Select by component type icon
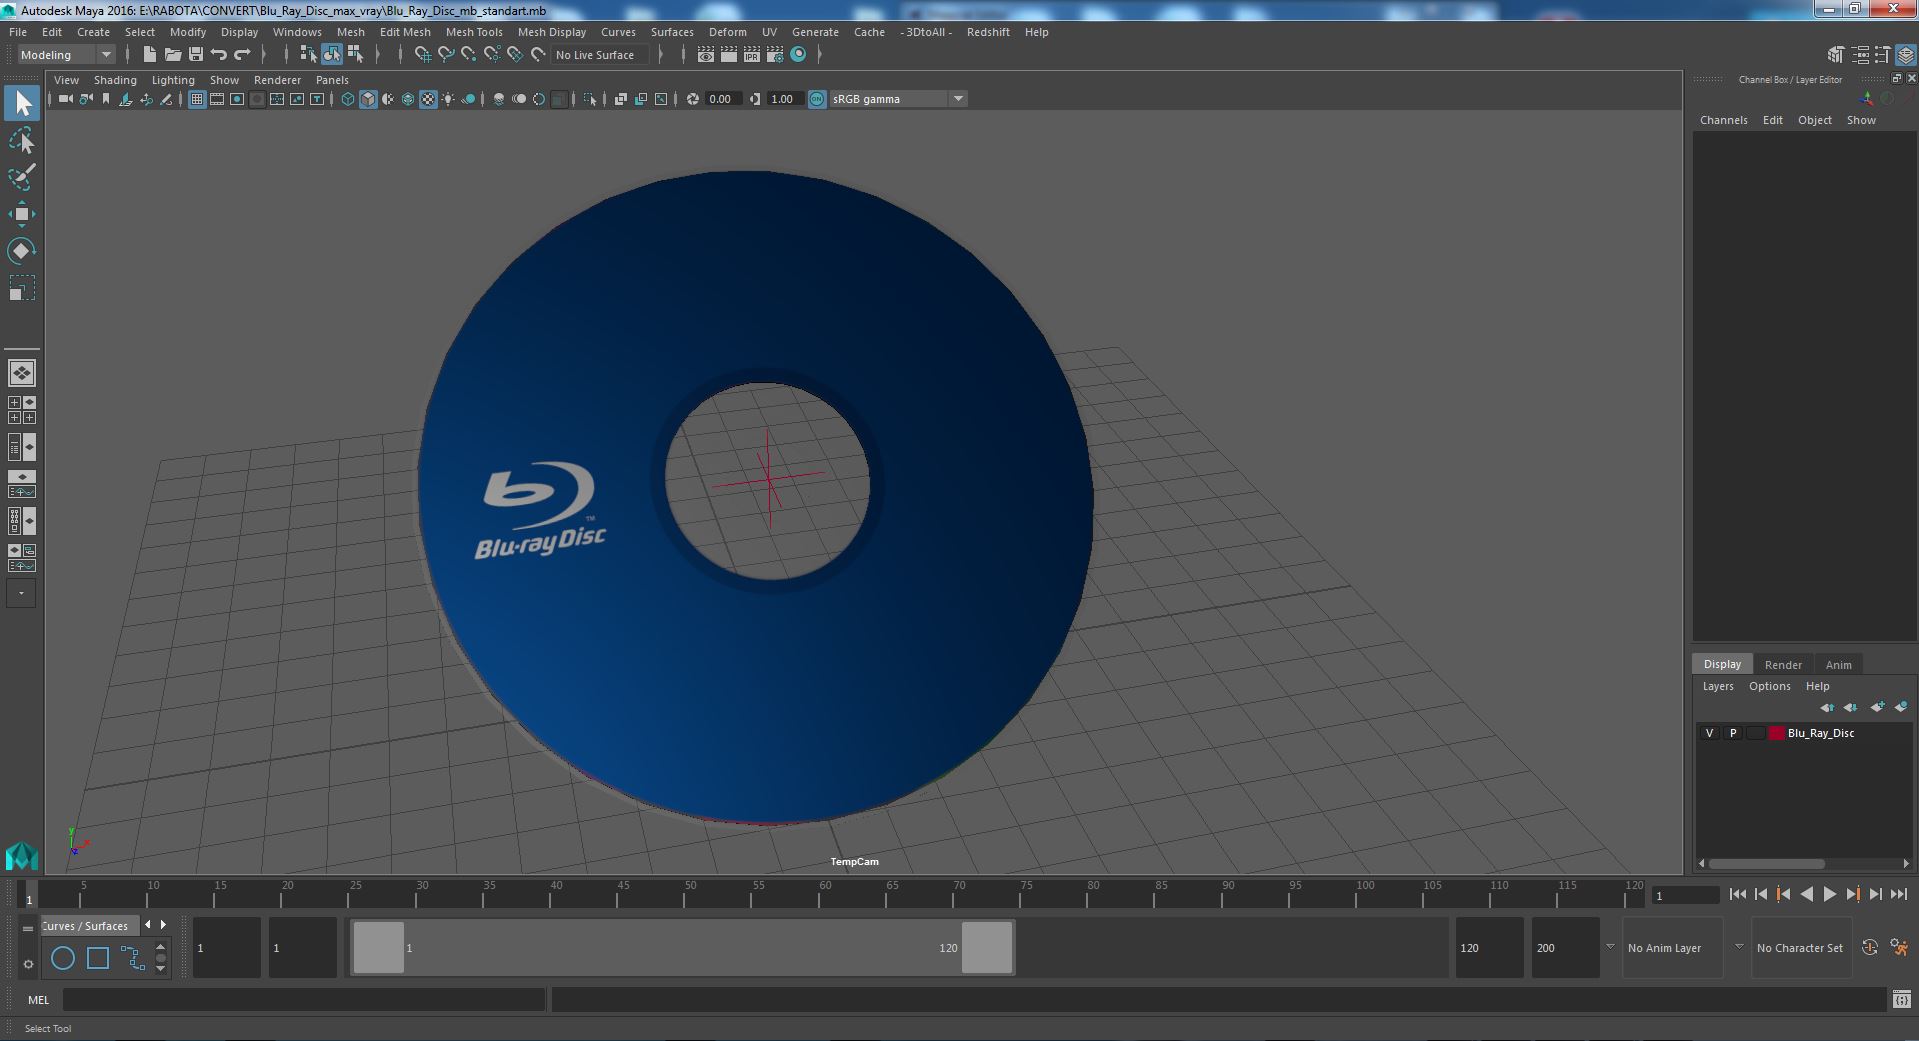The height and width of the screenshot is (1041, 1919). click(355, 55)
